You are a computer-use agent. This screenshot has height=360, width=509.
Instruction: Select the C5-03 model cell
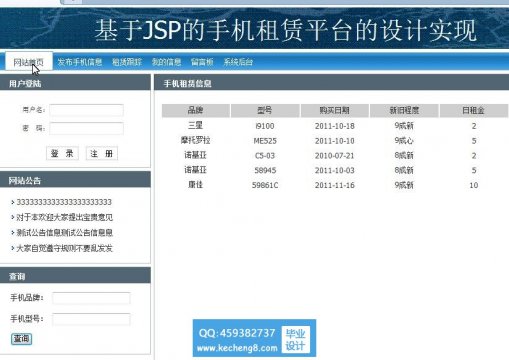tap(265, 156)
